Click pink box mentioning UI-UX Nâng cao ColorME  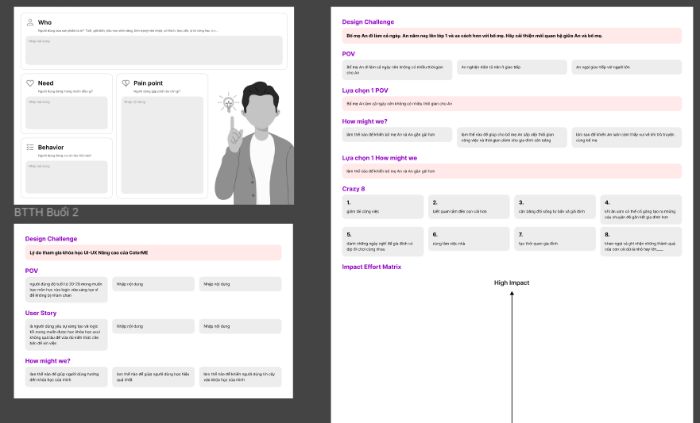coord(153,253)
